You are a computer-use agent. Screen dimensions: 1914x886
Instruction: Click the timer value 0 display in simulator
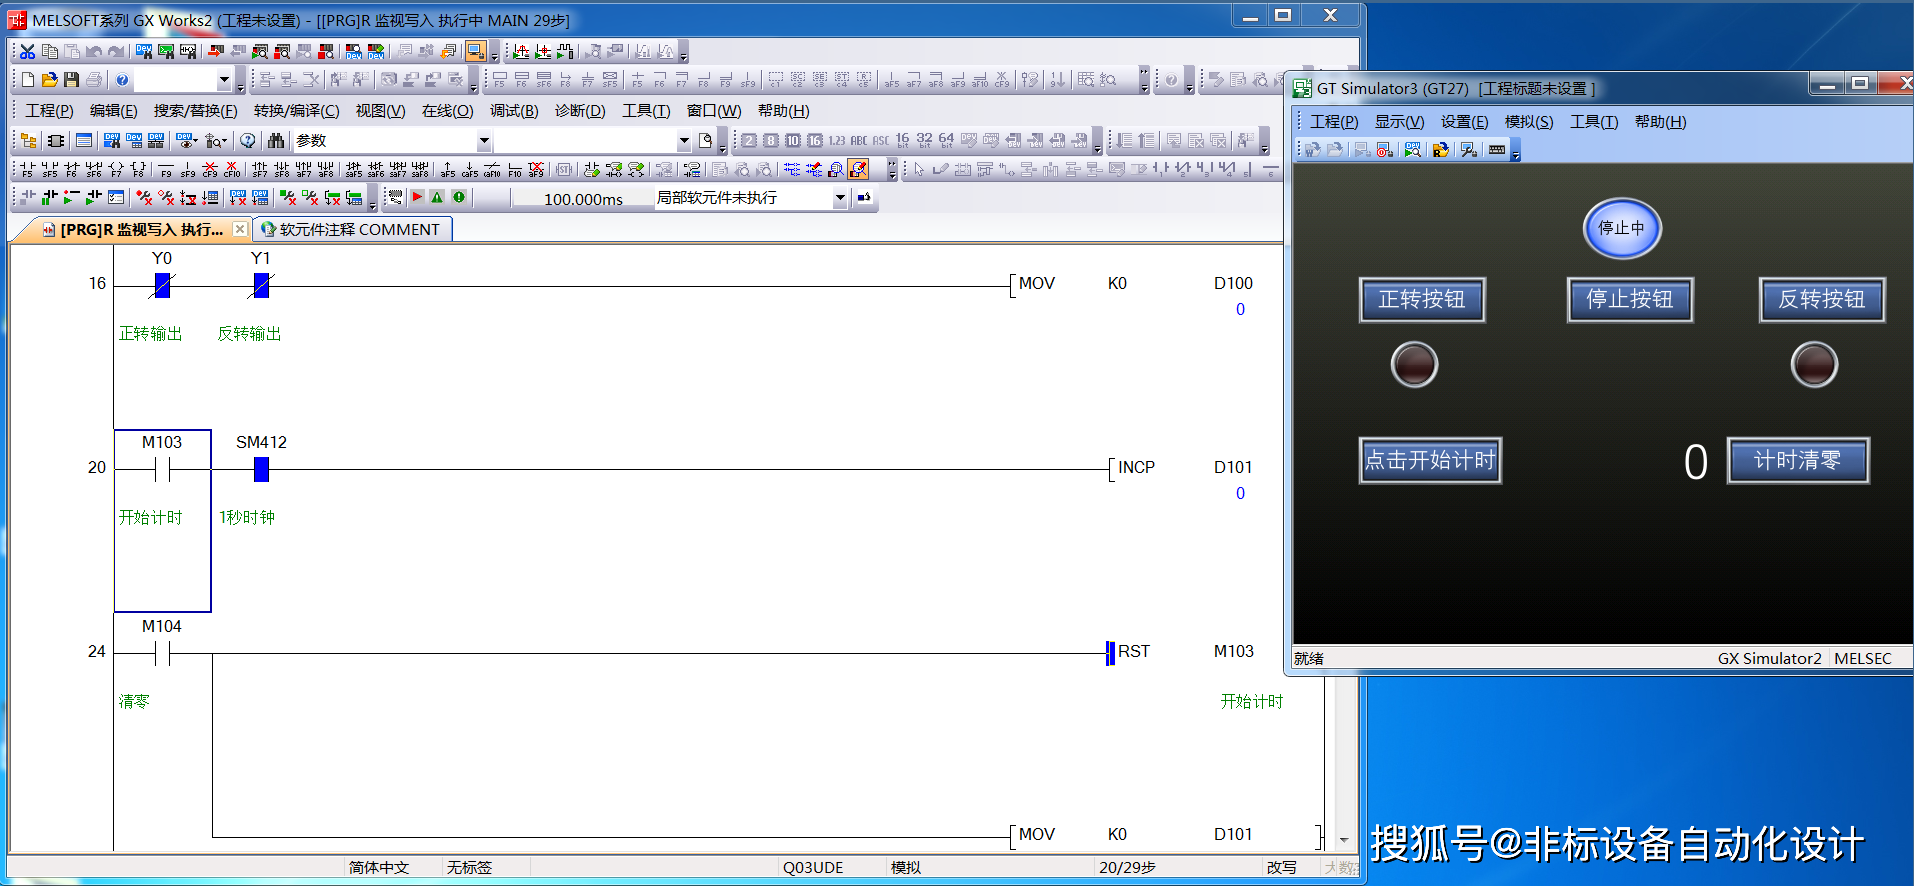coord(1695,462)
